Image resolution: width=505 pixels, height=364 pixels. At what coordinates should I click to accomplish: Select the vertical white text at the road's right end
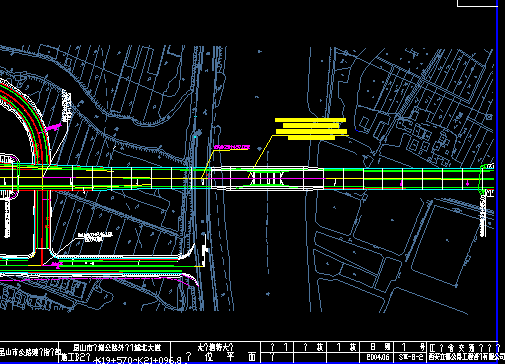[x=483, y=215]
